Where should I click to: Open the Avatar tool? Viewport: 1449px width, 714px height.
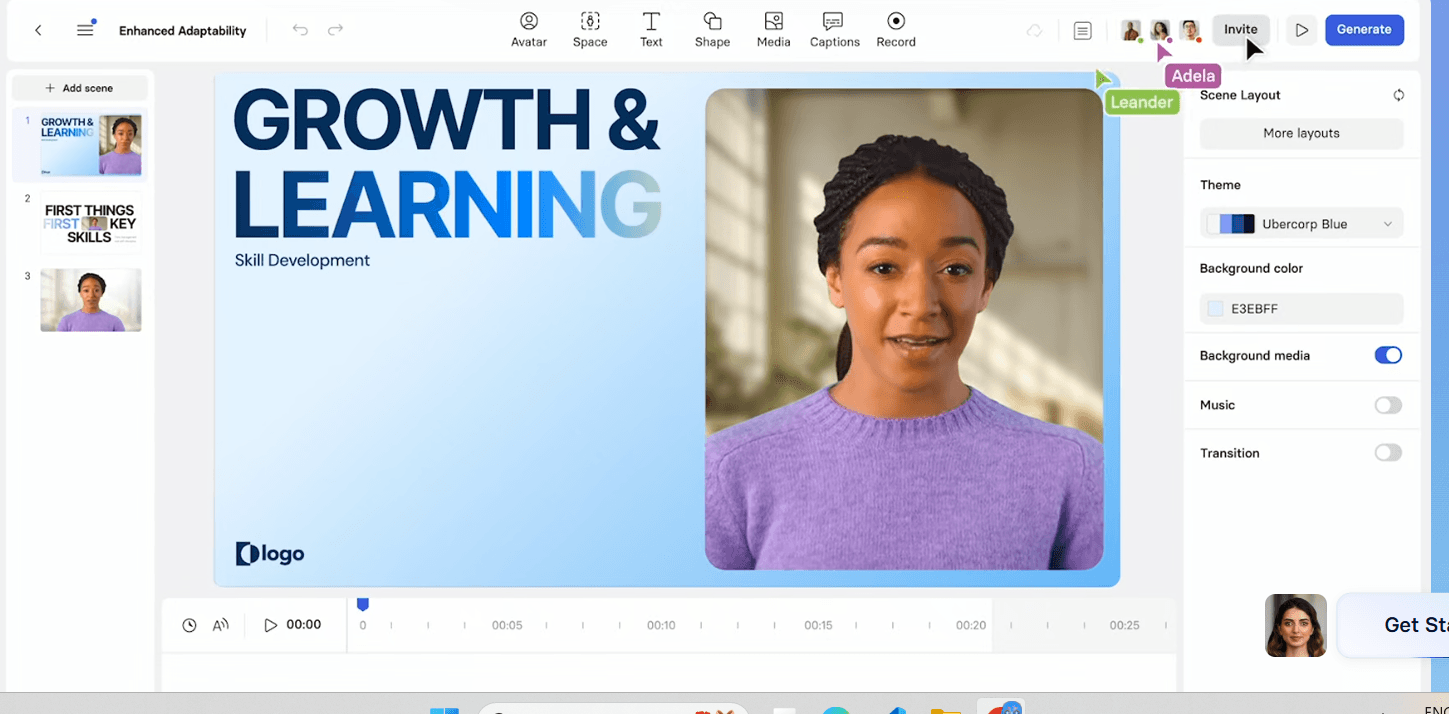(528, 30)
